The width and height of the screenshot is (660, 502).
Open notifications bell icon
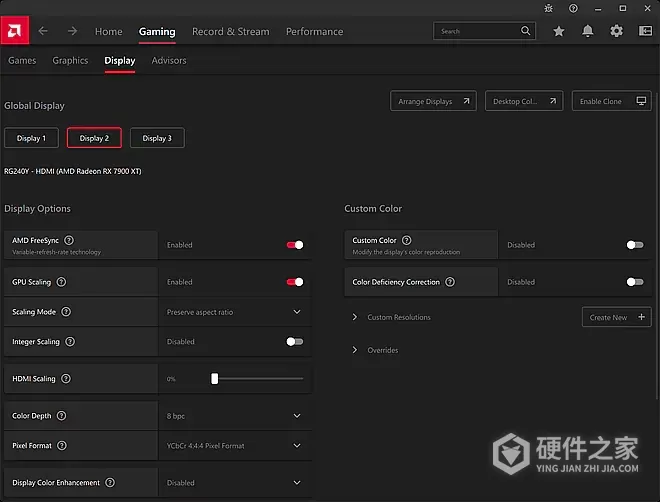588,31
